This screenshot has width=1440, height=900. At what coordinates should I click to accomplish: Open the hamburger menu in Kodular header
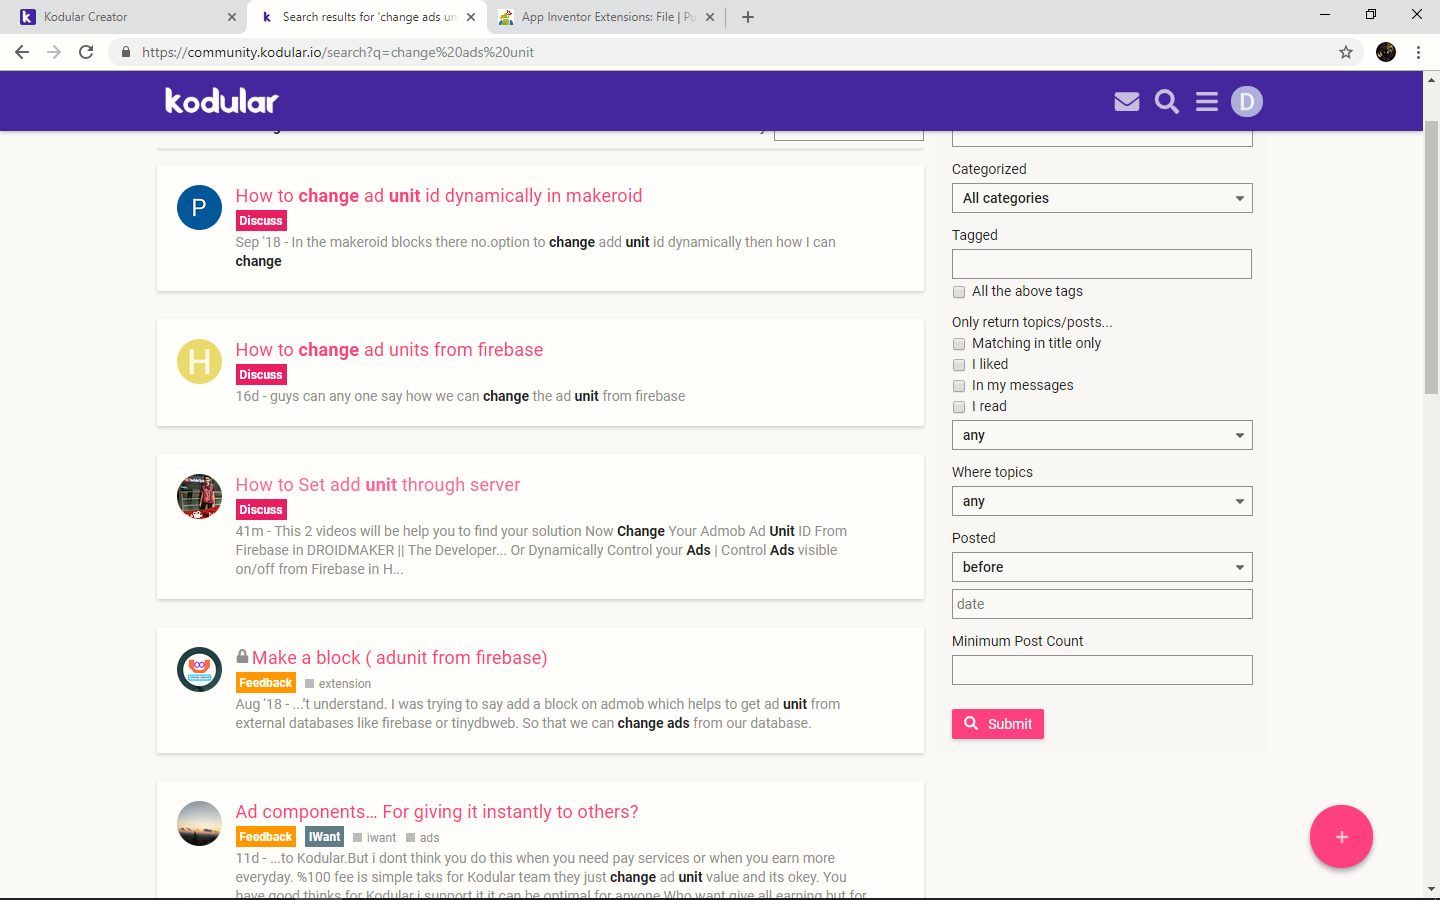click(x=1207, y=101)
